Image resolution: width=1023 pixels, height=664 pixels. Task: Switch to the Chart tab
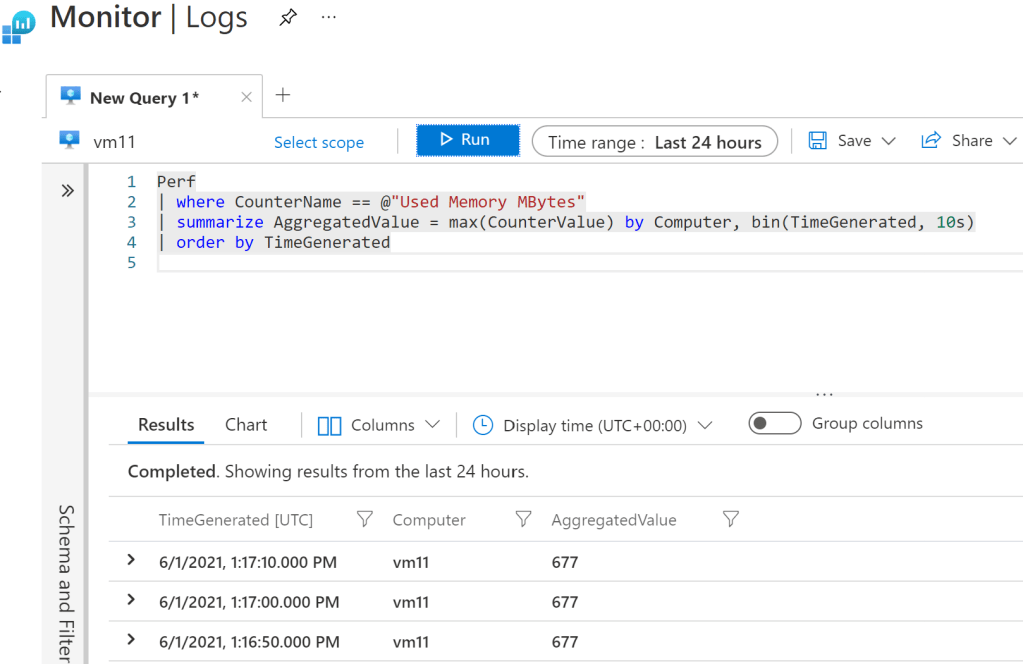[x=246, y=424]
